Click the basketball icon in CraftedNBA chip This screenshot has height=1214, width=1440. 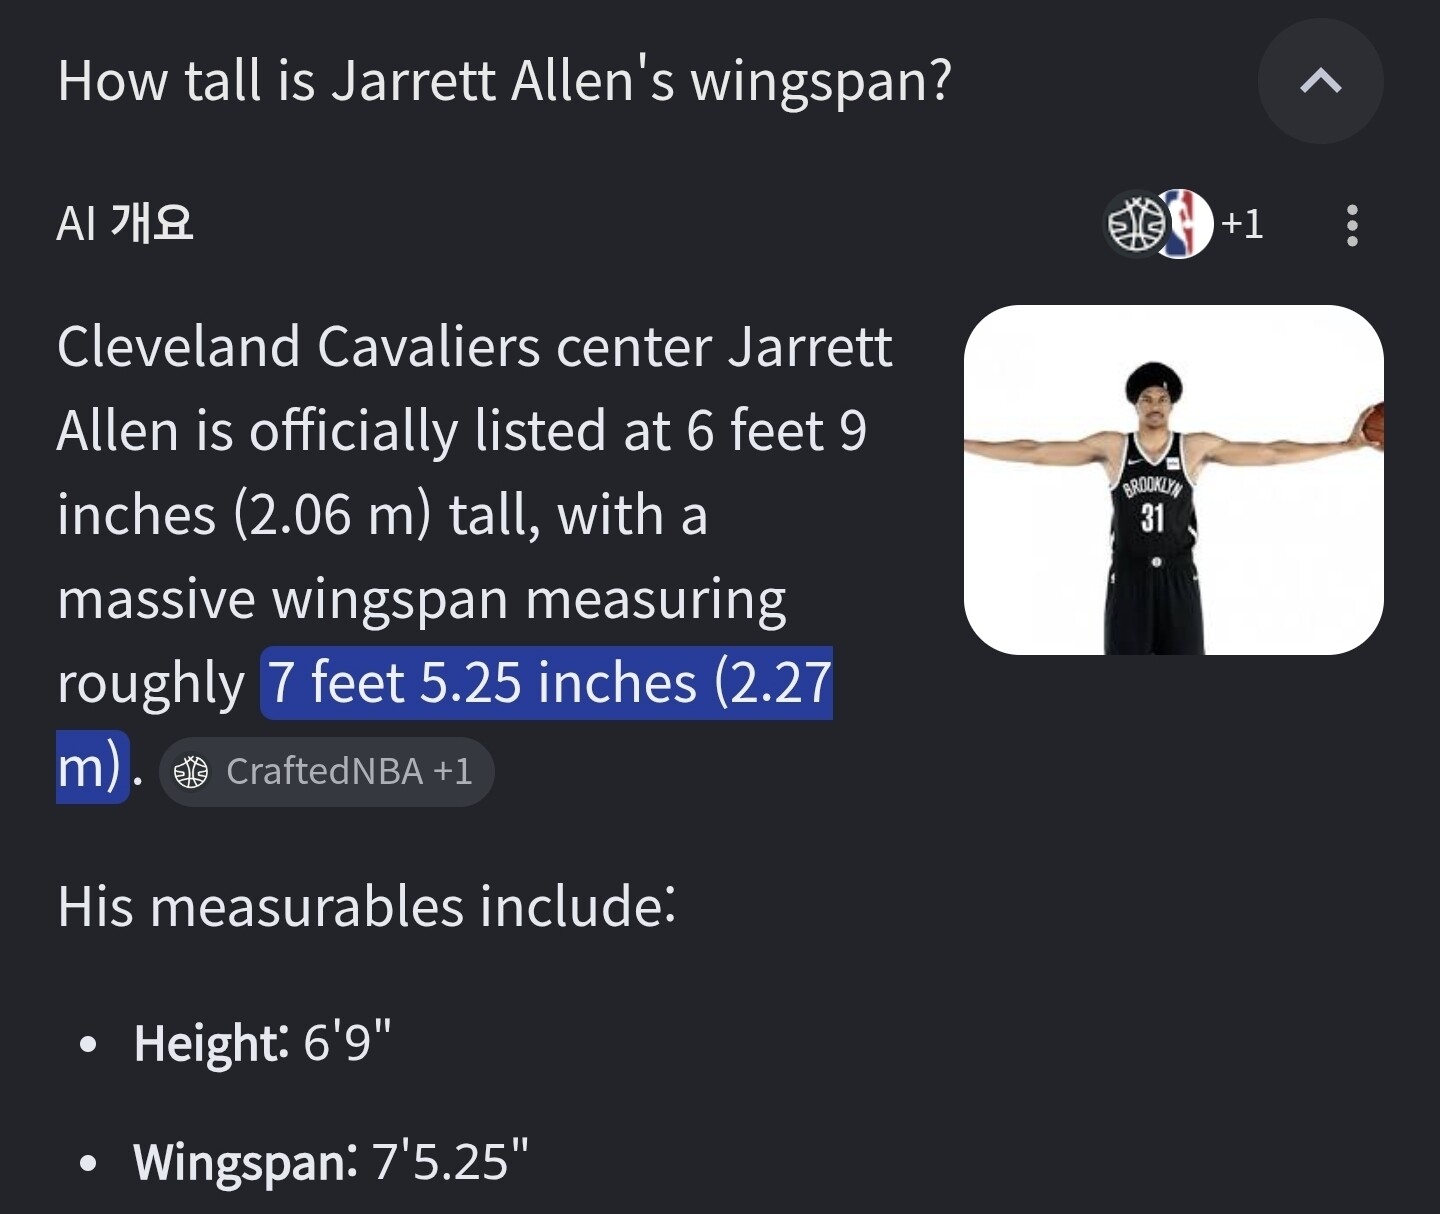[x=191, y=772]
